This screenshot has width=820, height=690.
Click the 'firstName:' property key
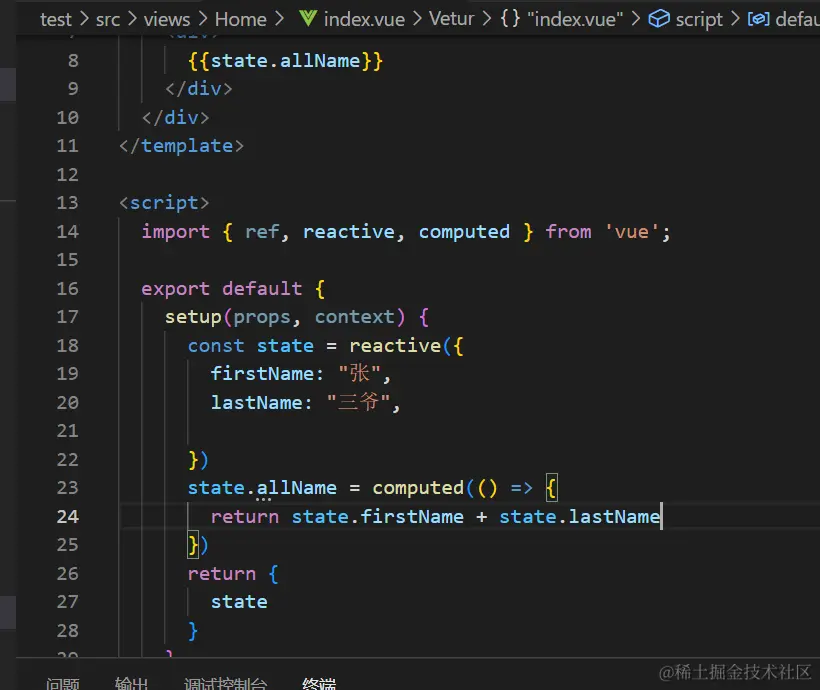pos(267,374)
